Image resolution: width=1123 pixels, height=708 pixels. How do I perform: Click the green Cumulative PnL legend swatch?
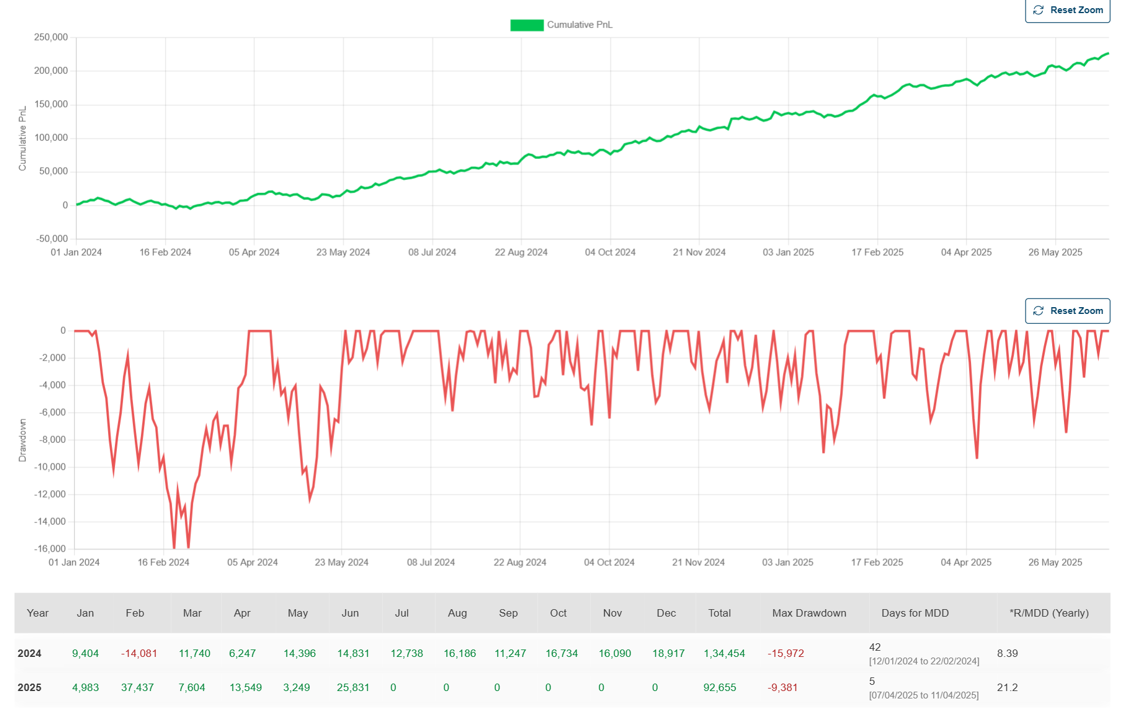(x=527, y=25)
